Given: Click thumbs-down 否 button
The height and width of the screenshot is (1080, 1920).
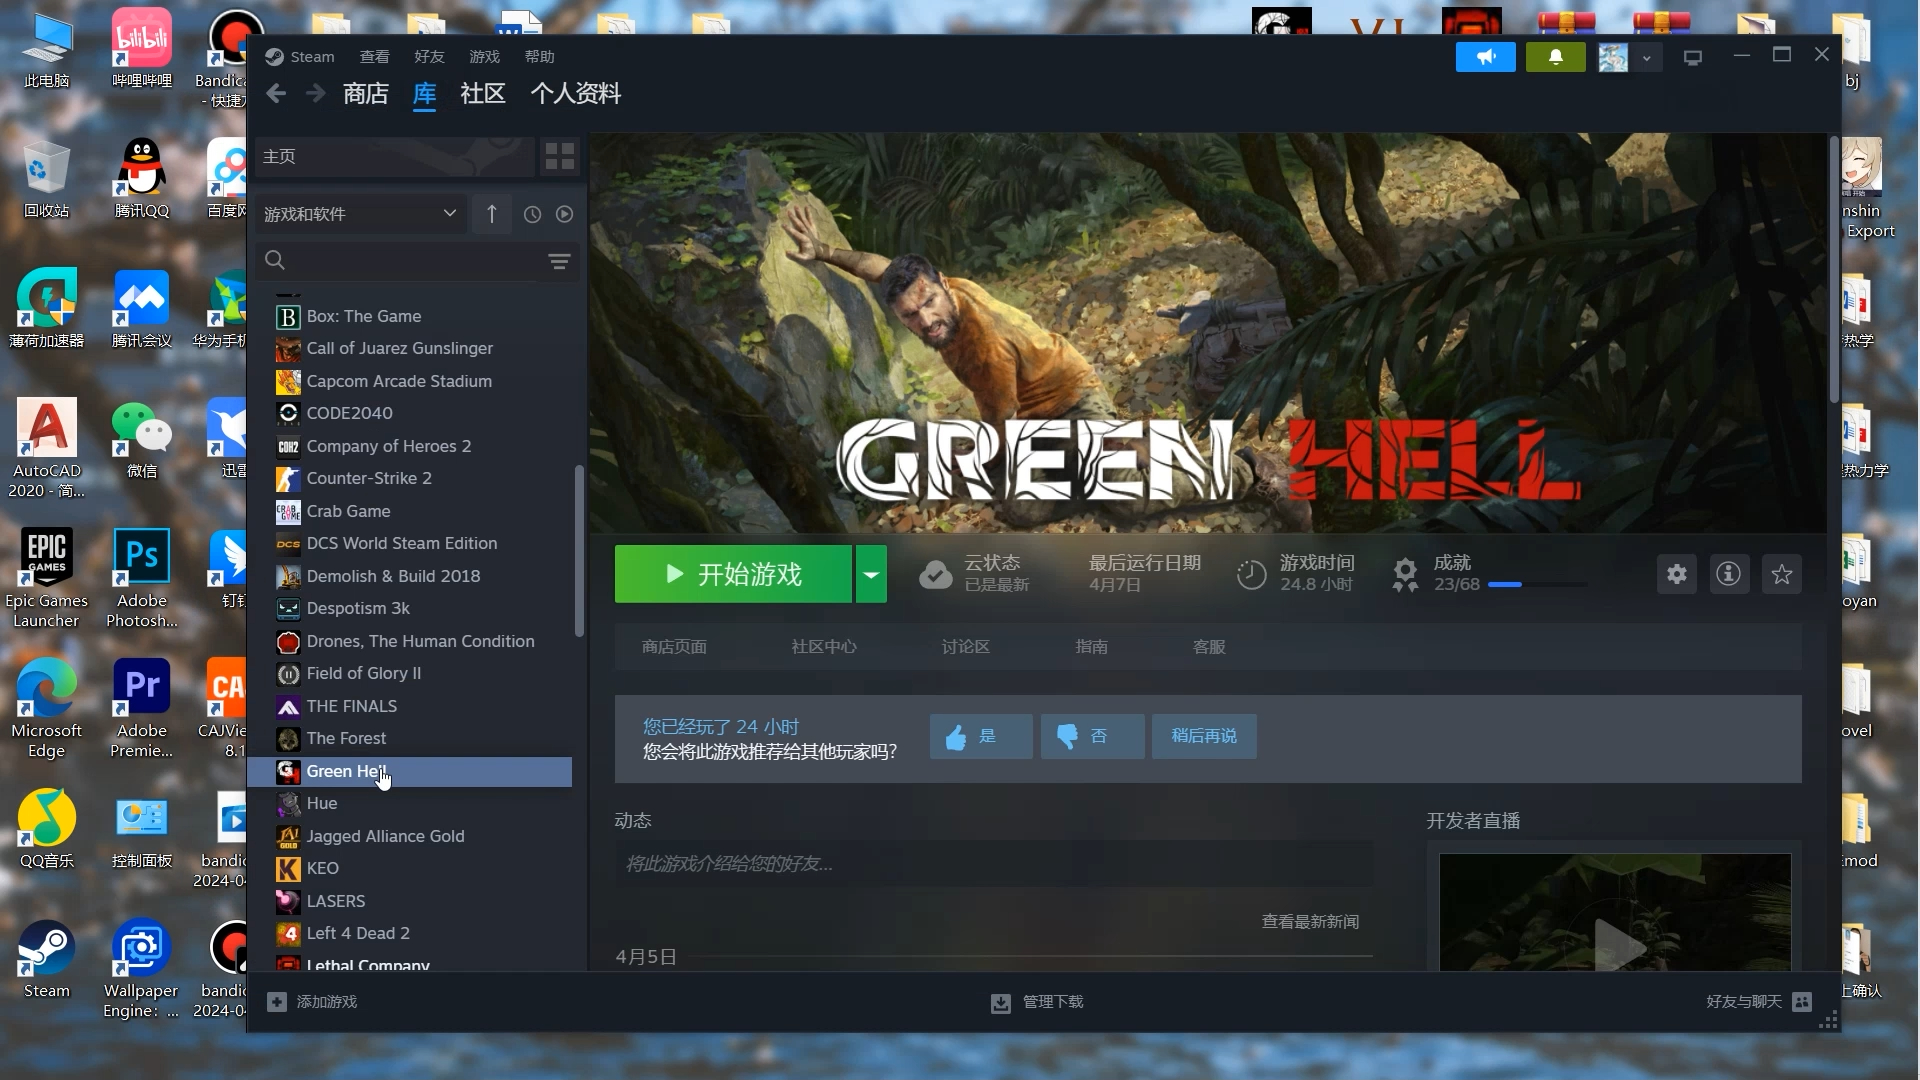Looking at the screenshot, I should pos(1092,736).
